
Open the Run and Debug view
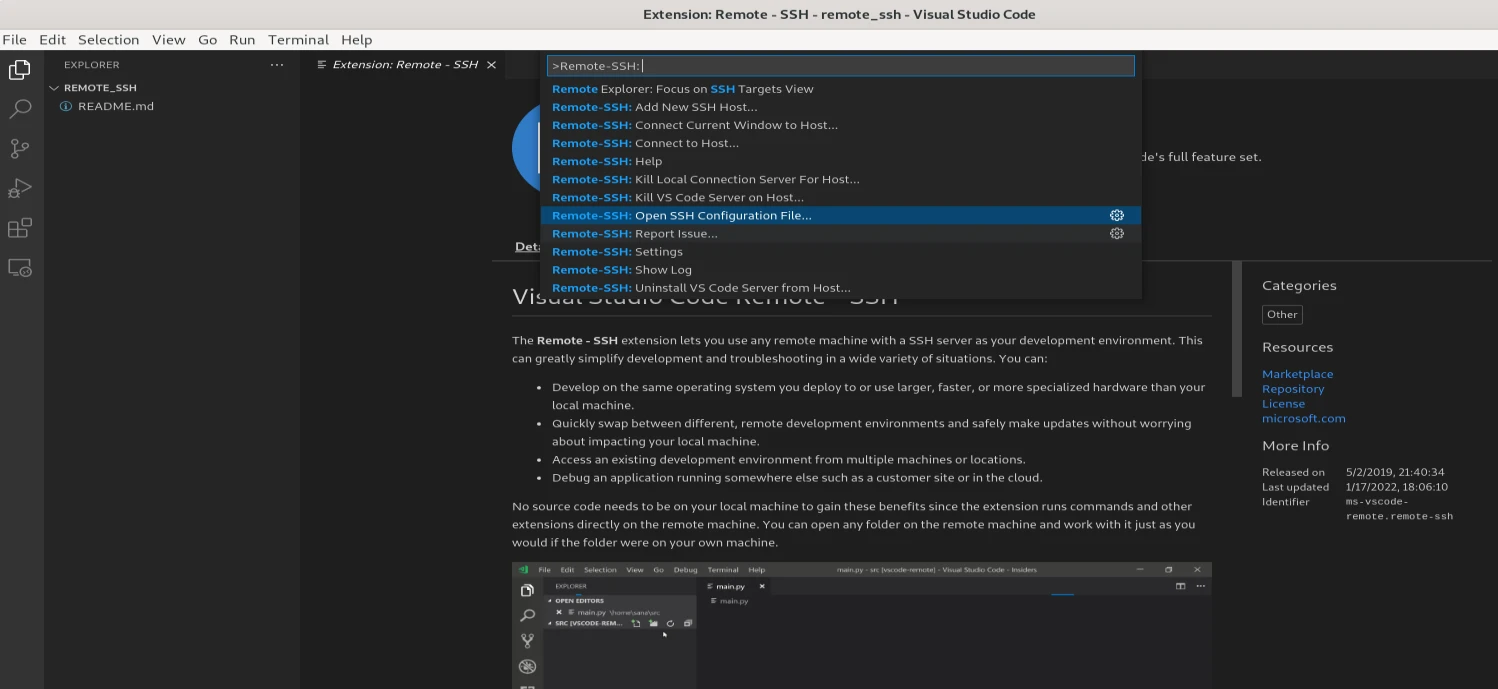tap(18, 188)
